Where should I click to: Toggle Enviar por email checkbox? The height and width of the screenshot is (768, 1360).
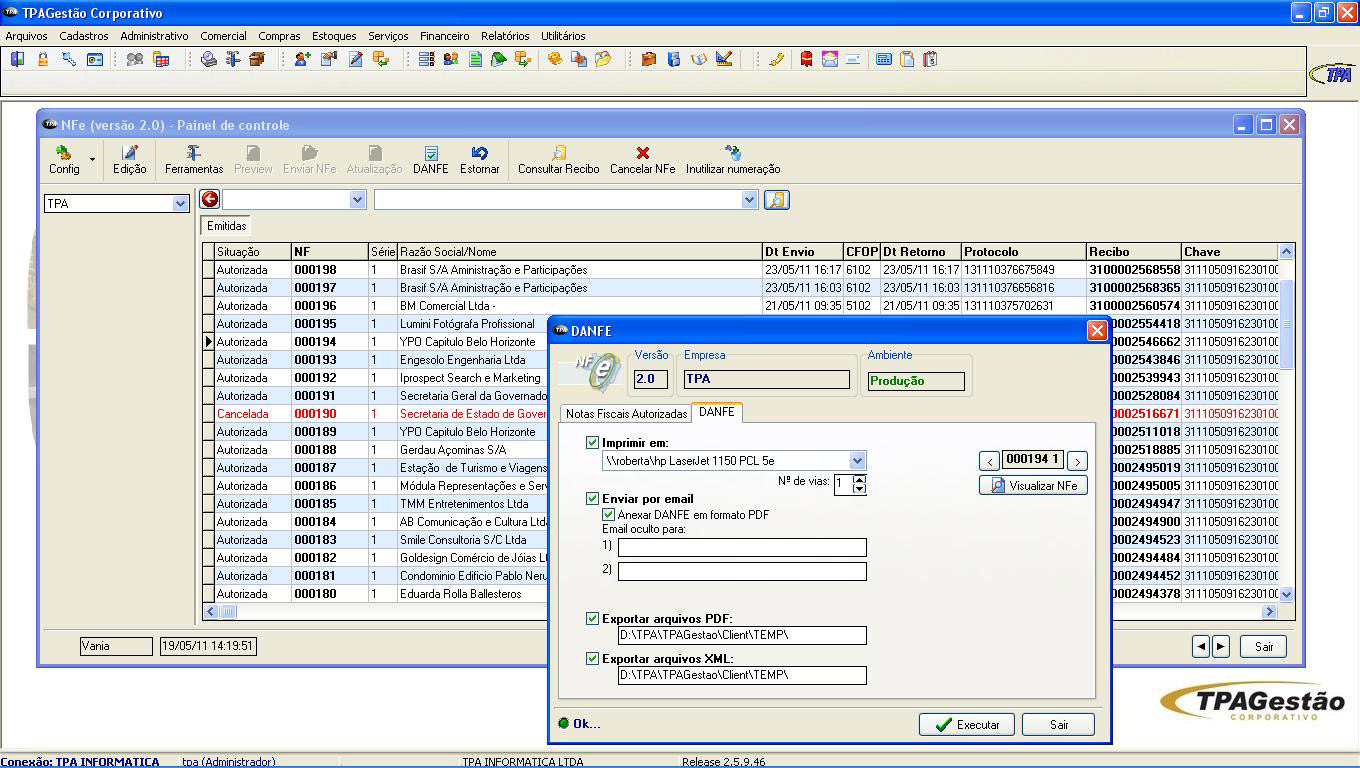pyautogui.click(x=593, y=499)
